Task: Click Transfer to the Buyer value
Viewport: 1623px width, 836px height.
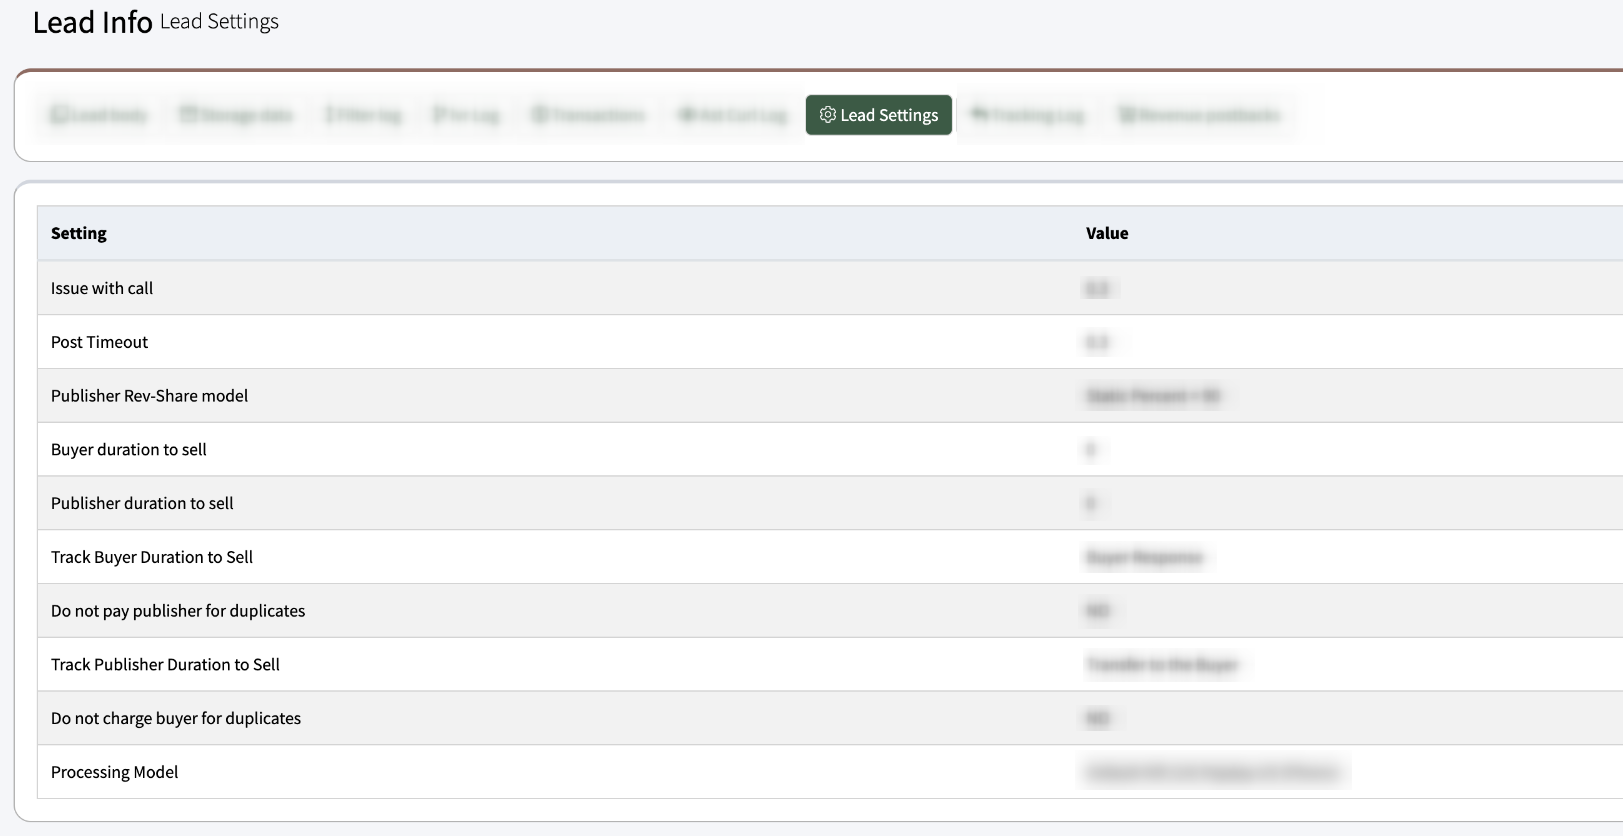Action: point(1162,665)
